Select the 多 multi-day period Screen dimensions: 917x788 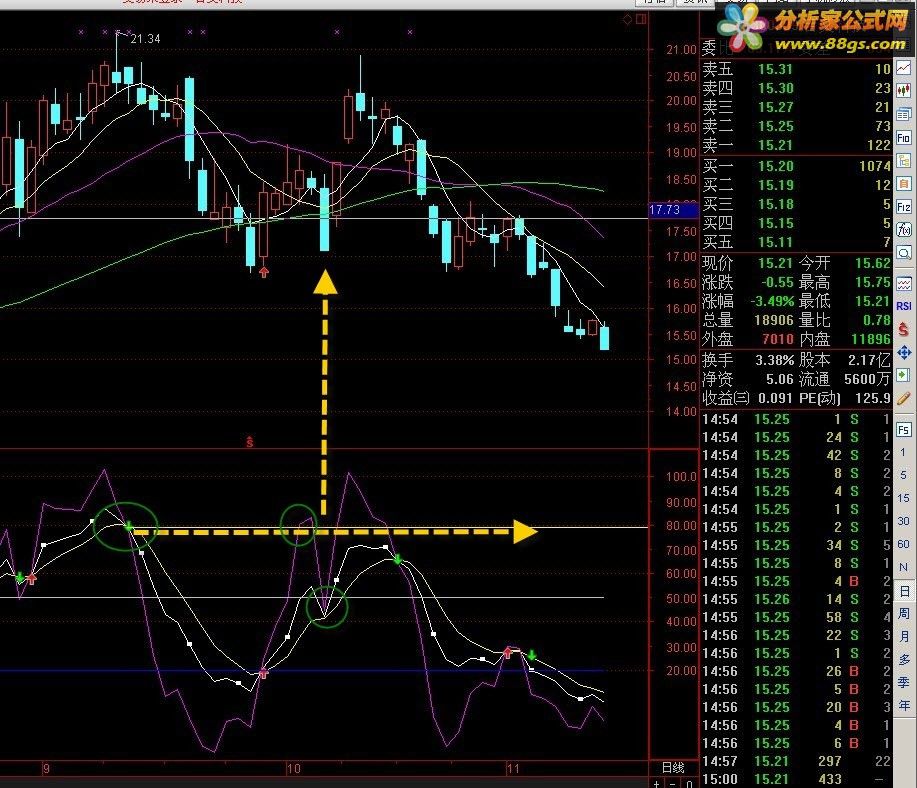pos(904,659)
